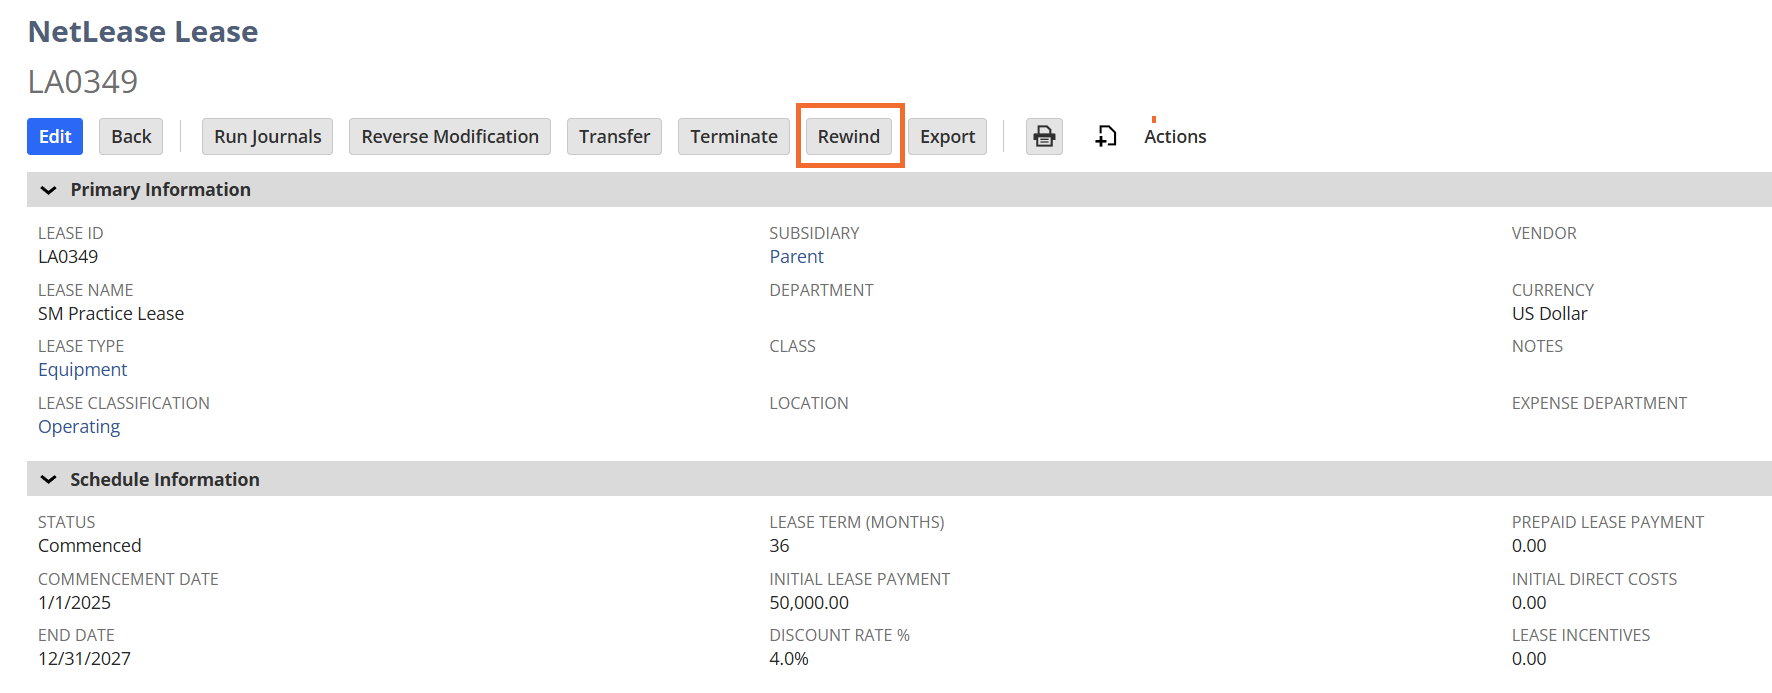Click the NetLease Lease page heading
1772x693 pixels.
[143, 32]
